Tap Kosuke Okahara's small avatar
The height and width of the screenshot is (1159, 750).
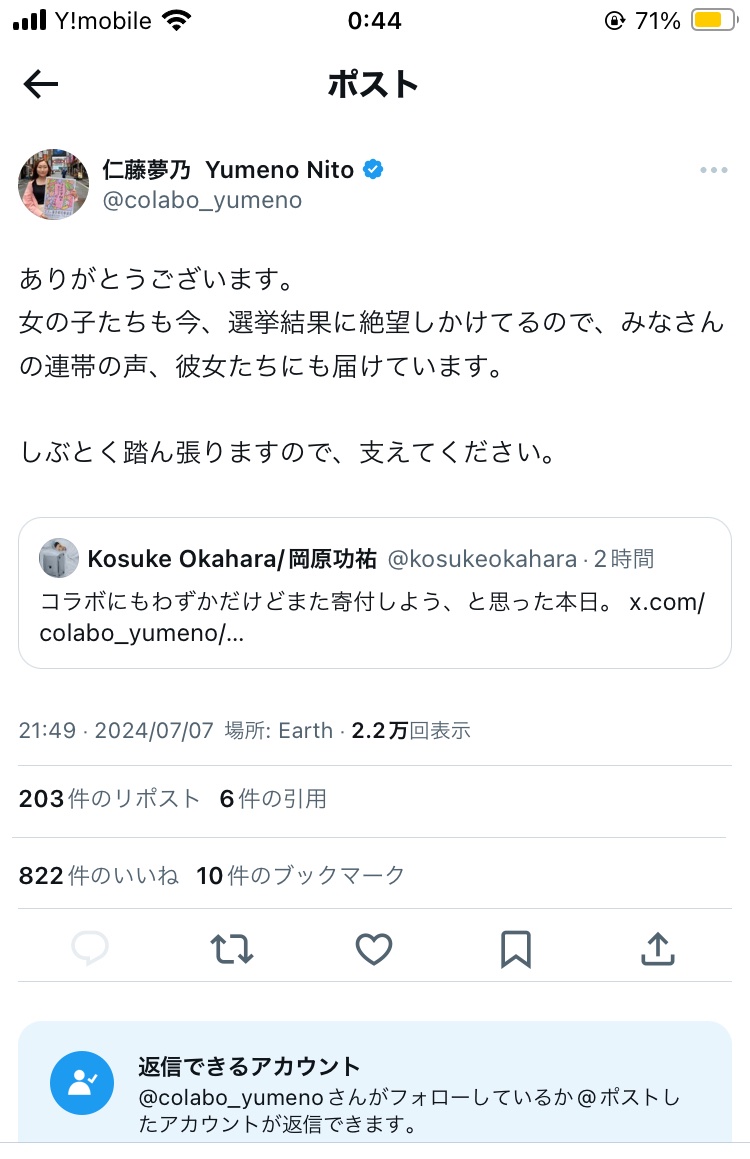tap(58, 557)
